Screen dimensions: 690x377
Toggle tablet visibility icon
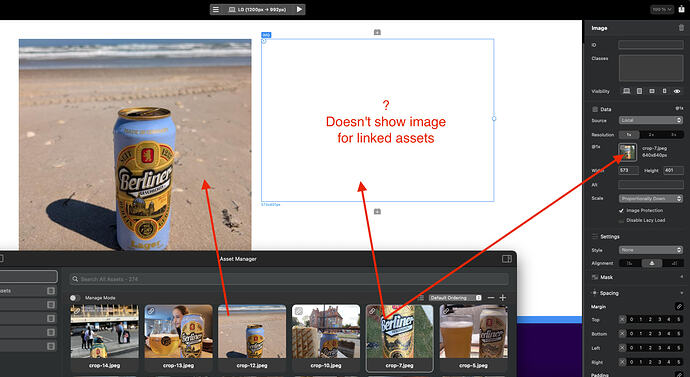tap(639, 91)
